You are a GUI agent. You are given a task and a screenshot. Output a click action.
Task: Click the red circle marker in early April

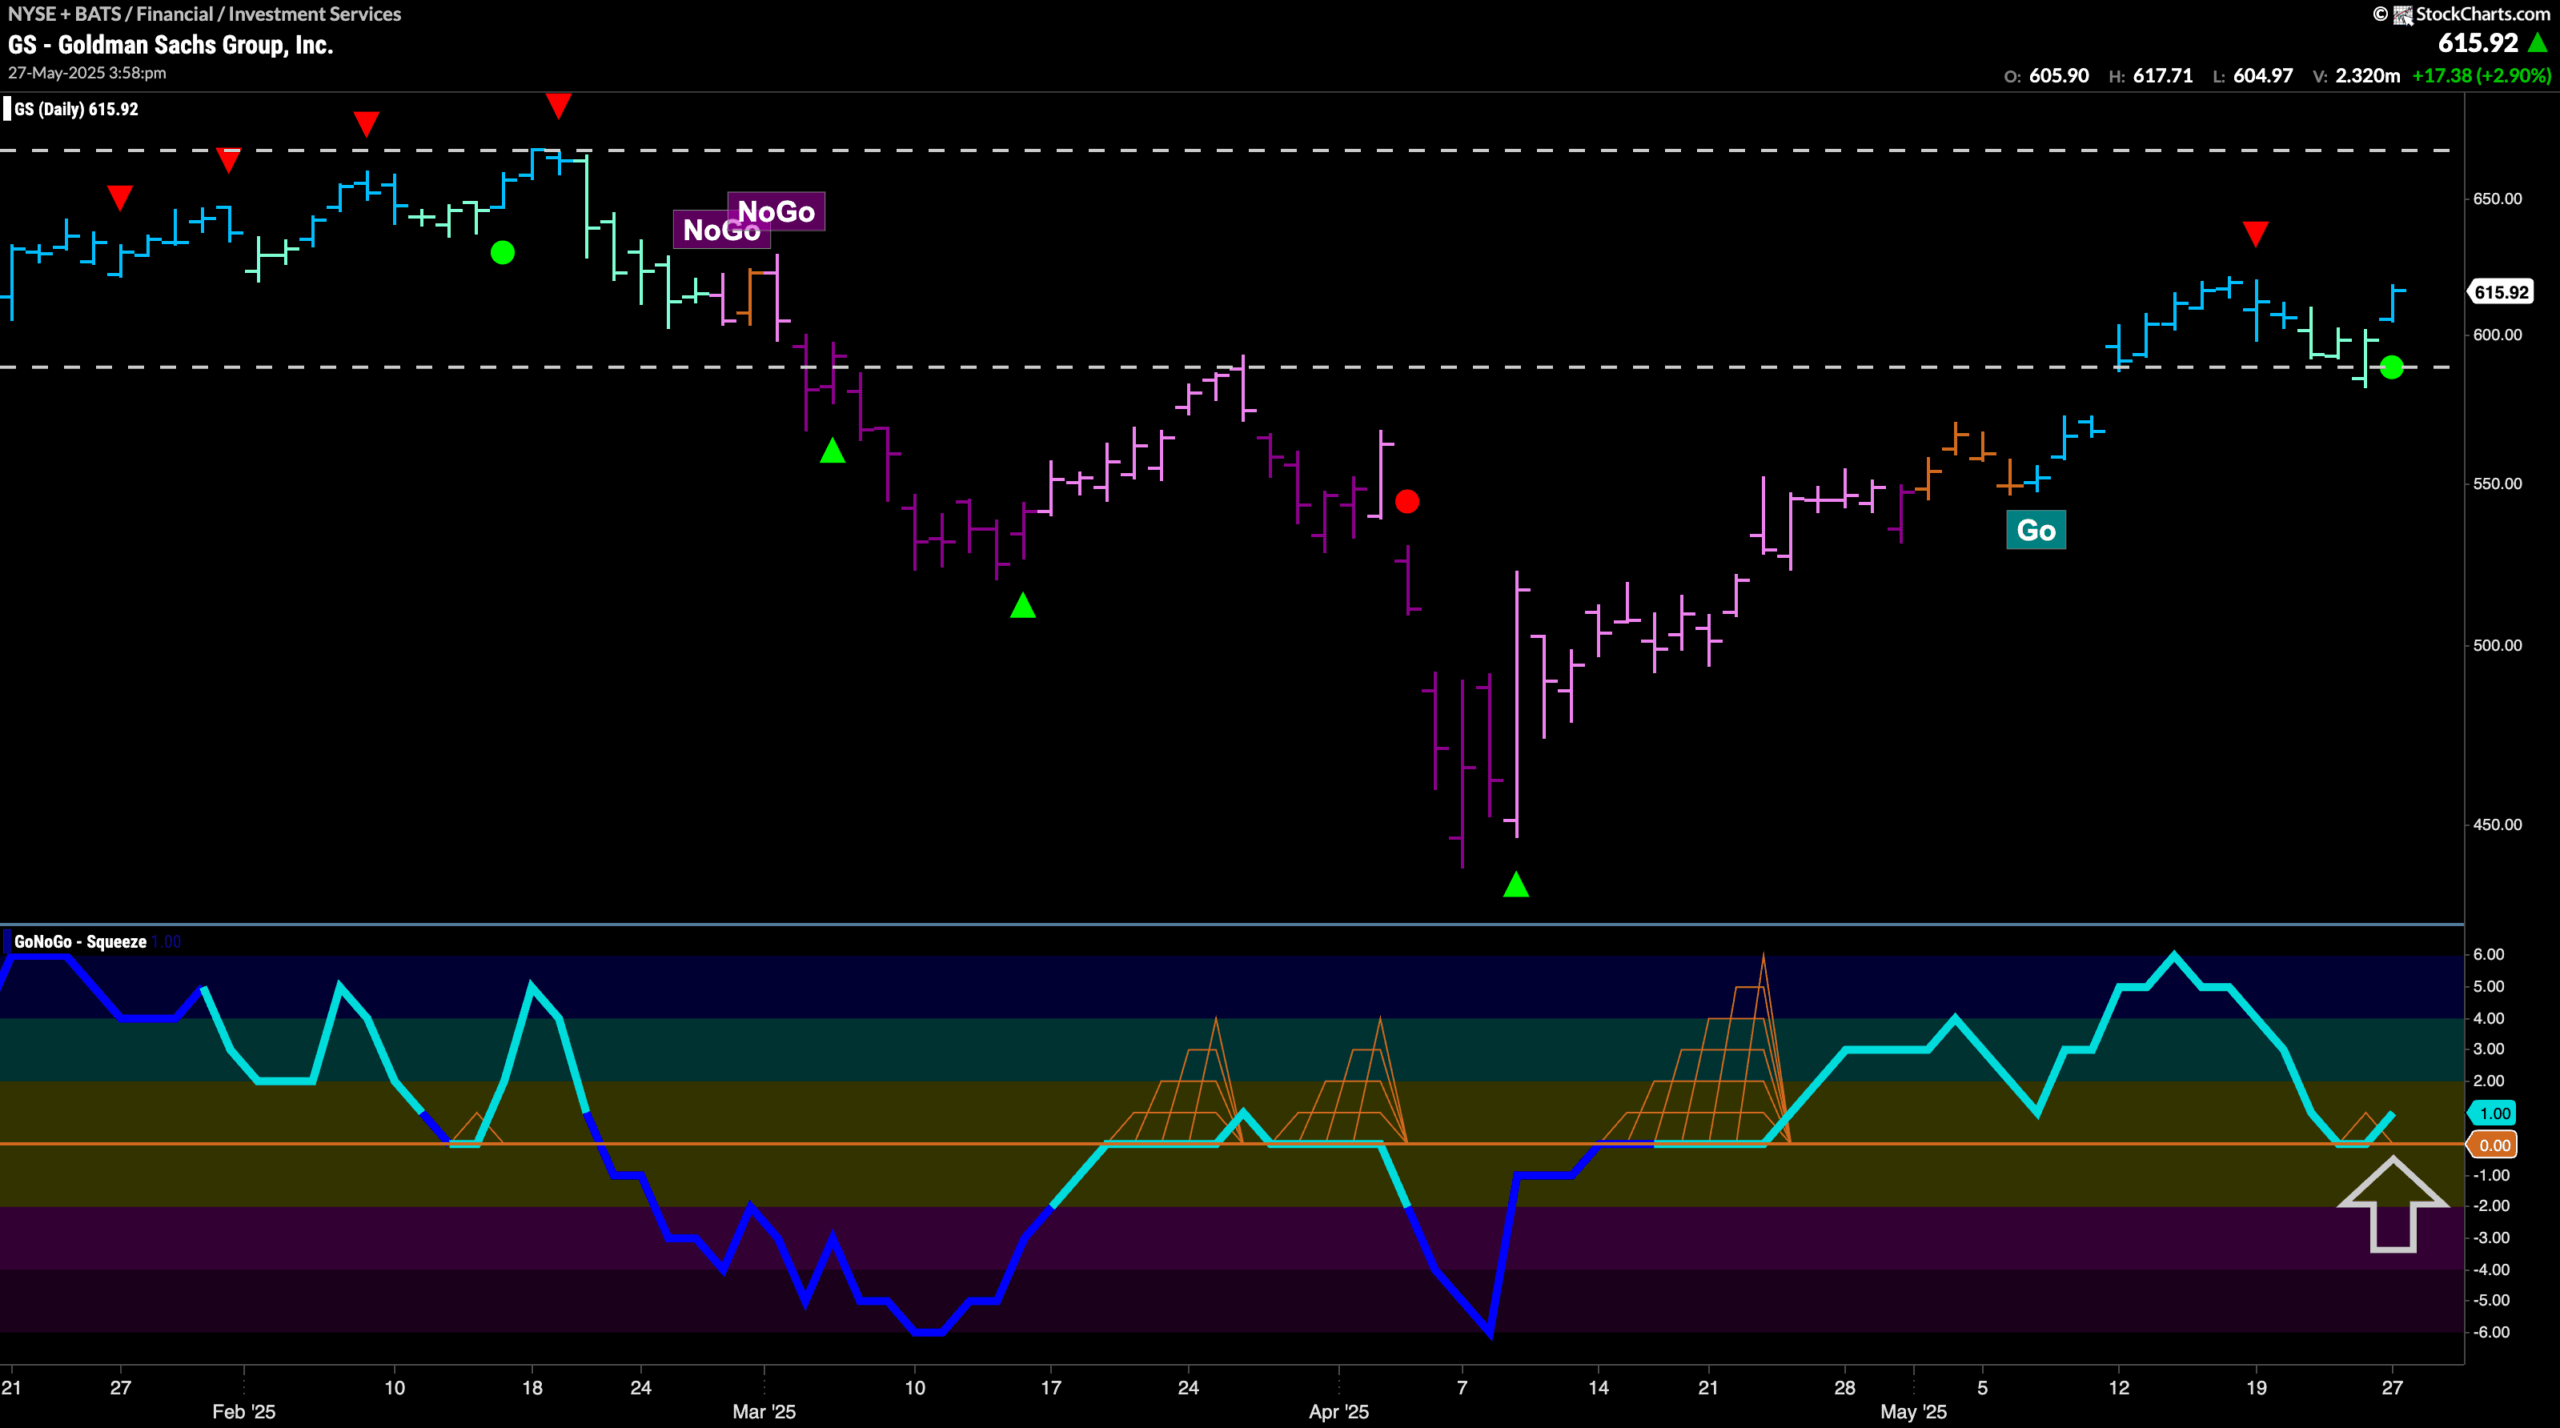(1407, 501)
